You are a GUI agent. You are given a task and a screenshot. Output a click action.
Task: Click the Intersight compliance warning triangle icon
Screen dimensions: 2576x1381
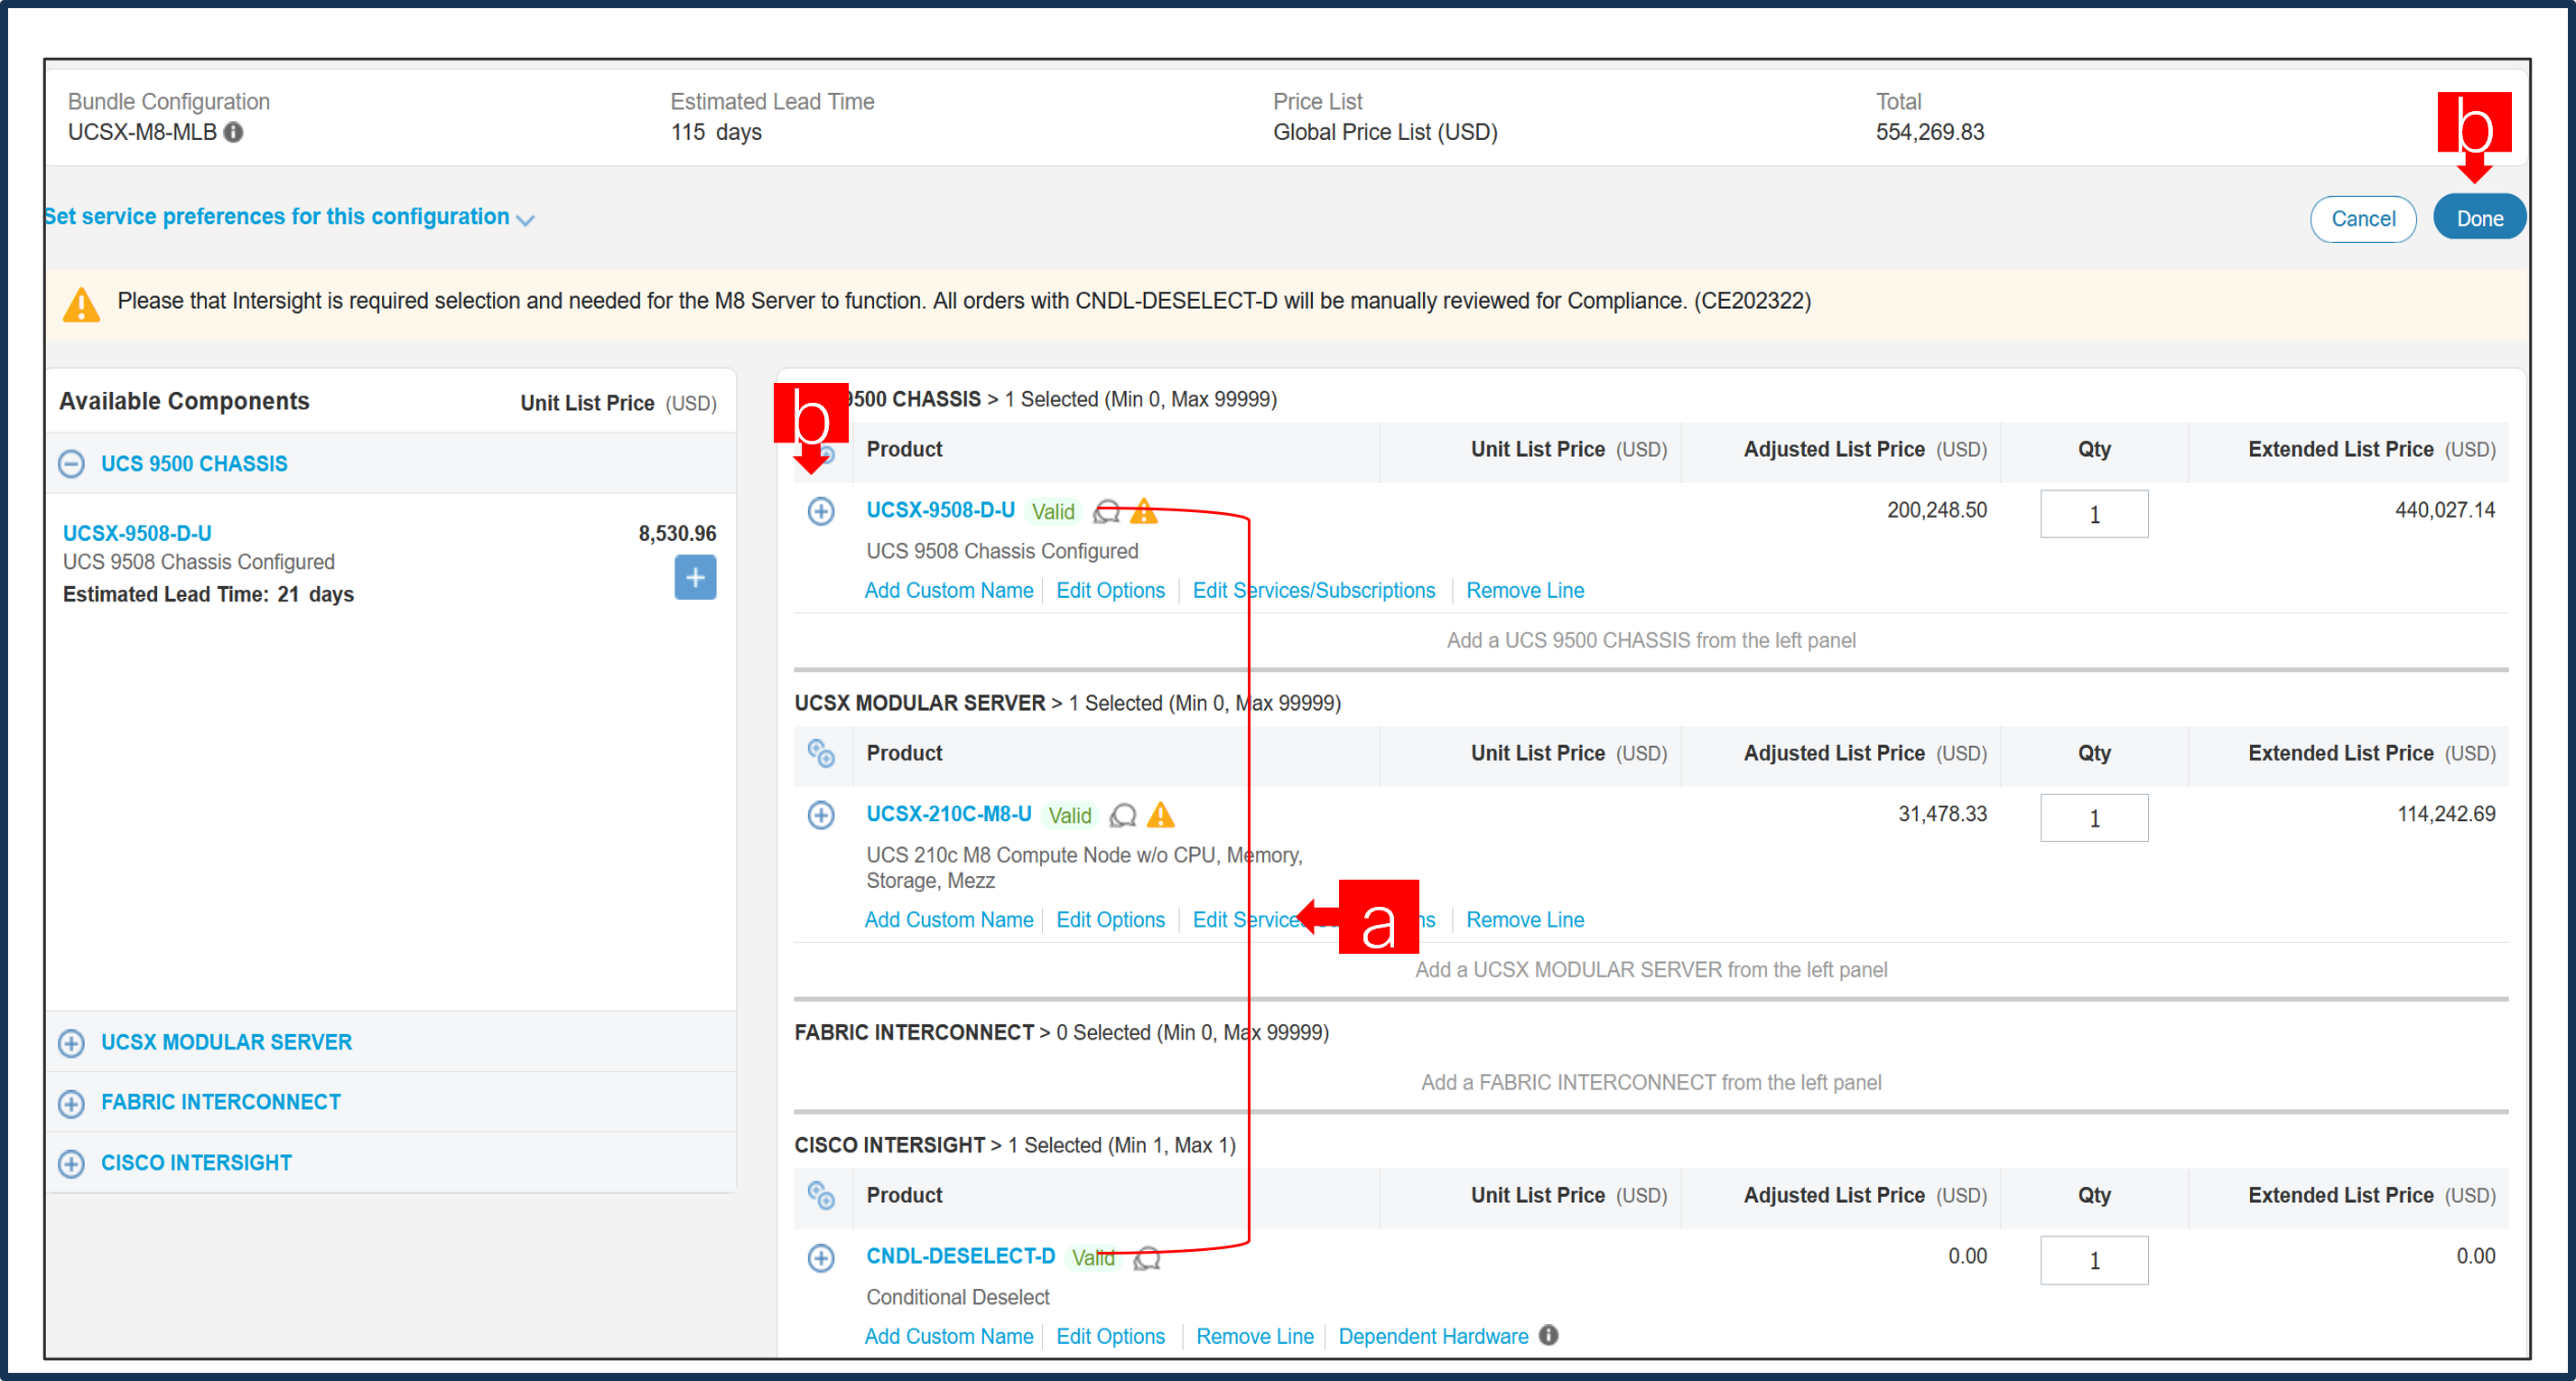(82, 304)
